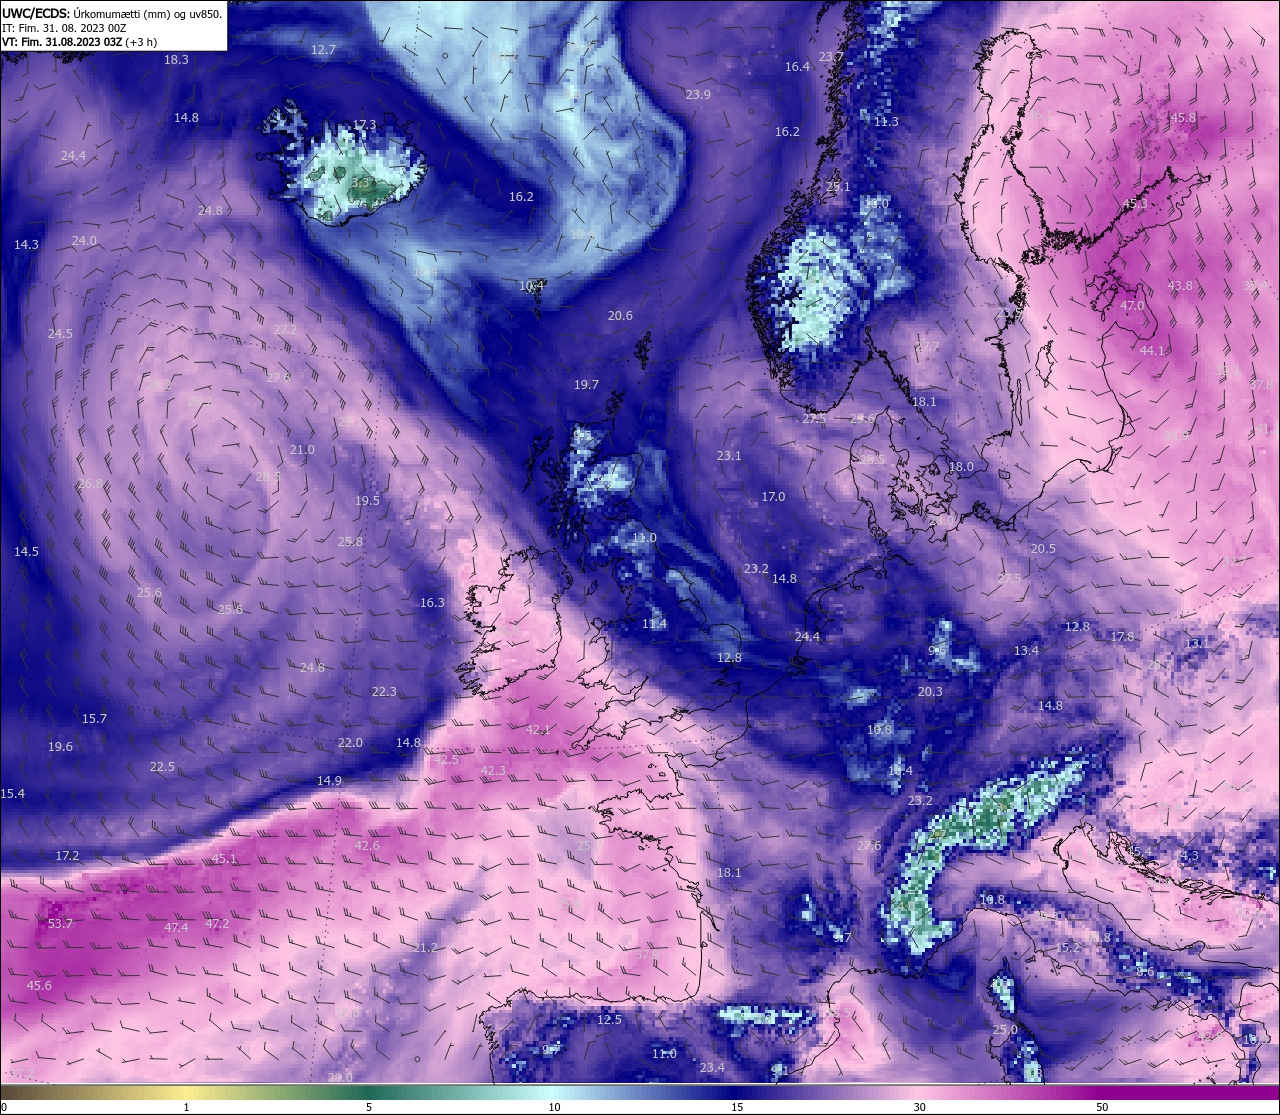
Task: Click the init time 'IT: Fim. 31. 08. 2023 00Z'
Action: (64, 28)
